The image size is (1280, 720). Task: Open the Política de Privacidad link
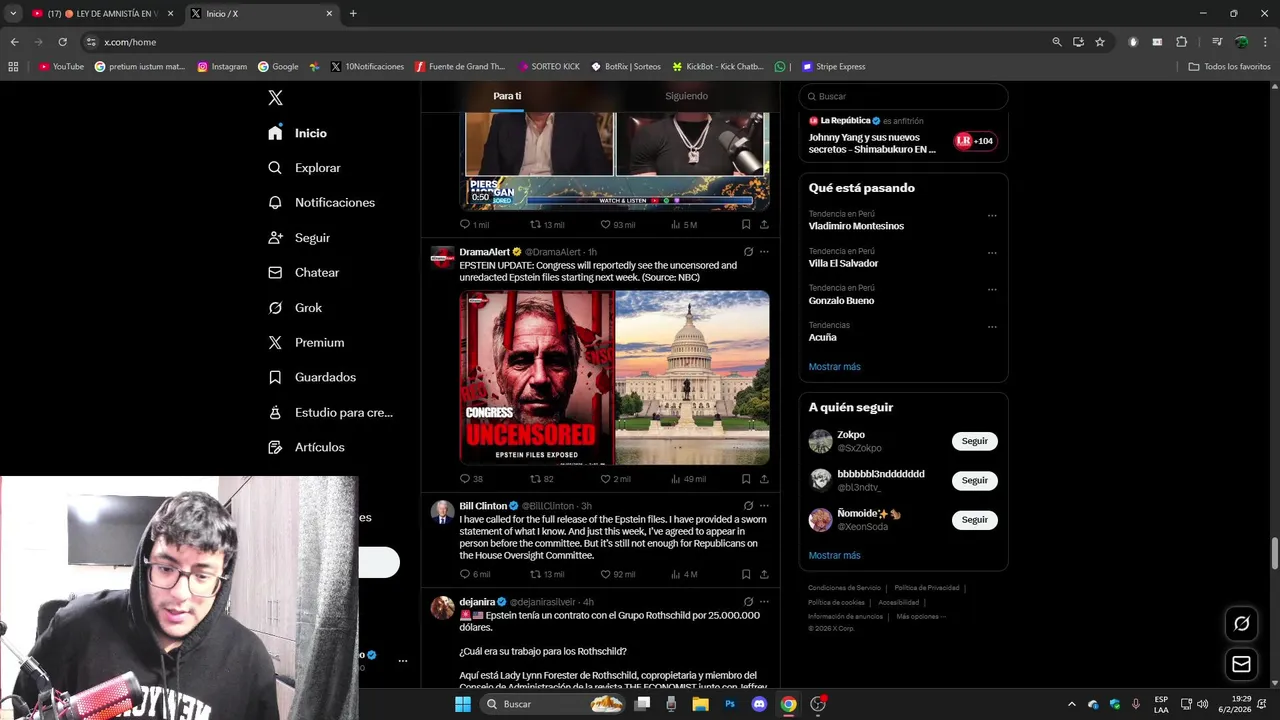click(927, 588)
